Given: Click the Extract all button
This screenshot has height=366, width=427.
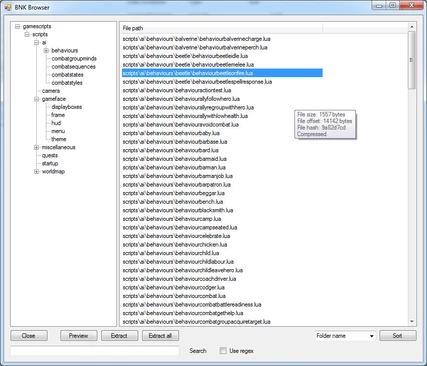Looking at the screenshot, I should [160, 335].
